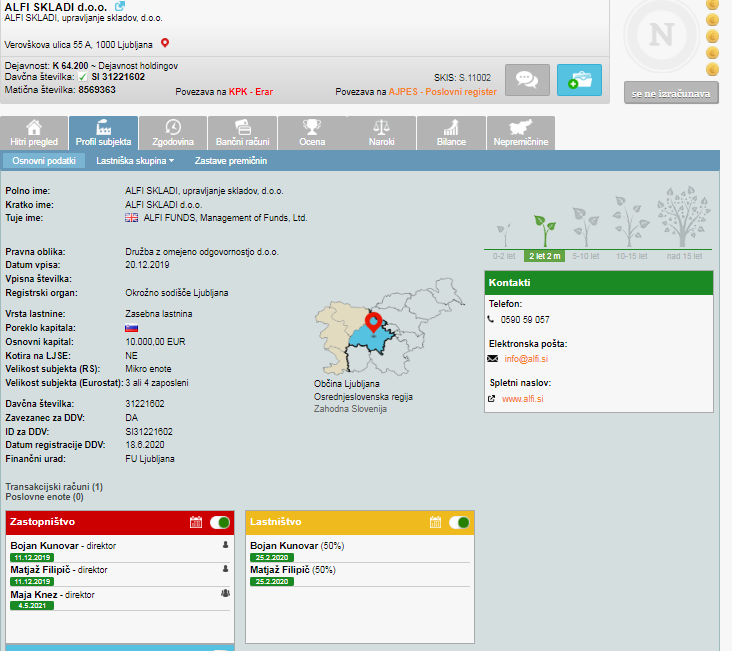
Task: Open external link icon beside ALFI SKLADI title
Action: (120, 6)
